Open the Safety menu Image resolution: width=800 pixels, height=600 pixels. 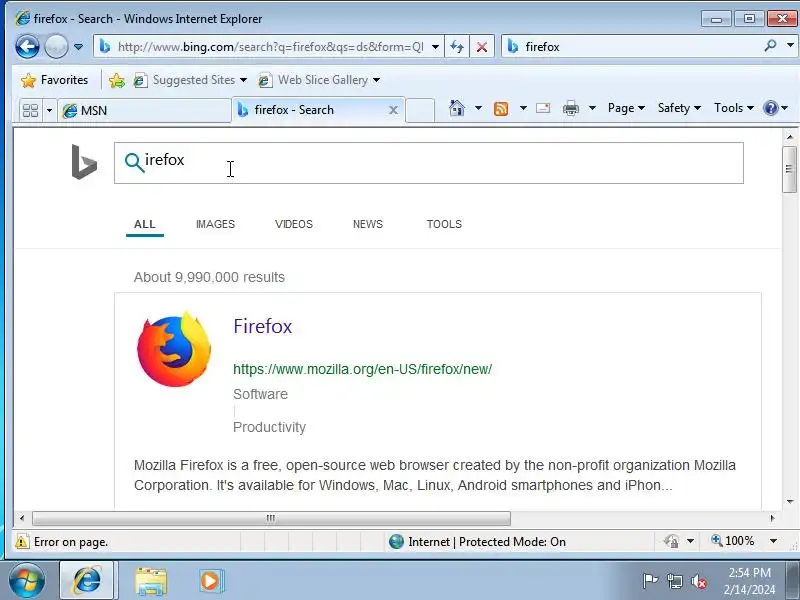[x=679, y=108]
